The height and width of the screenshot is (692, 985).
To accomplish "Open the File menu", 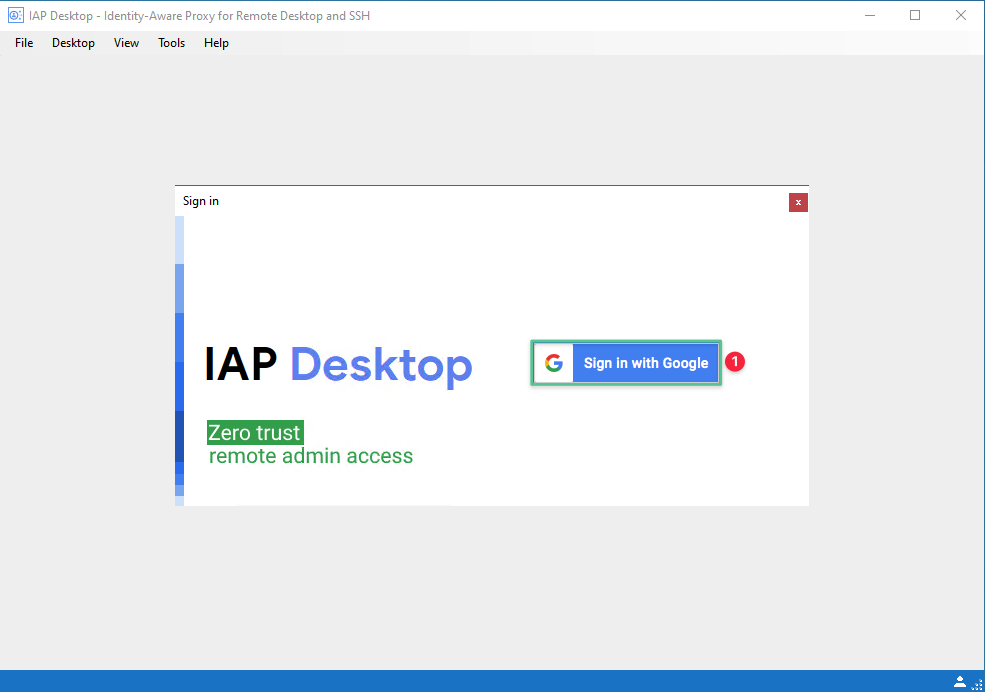I will point(24,43).
